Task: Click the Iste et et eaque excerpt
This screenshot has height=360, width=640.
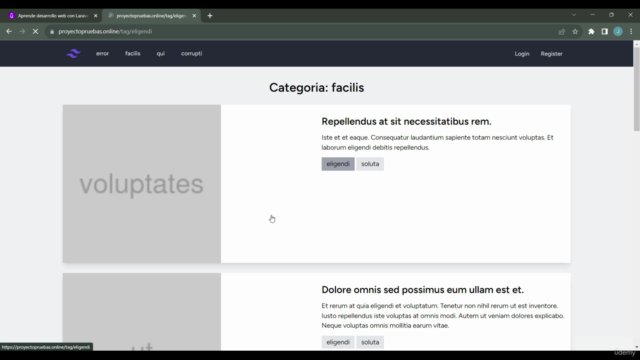Action: coord(437,142)
